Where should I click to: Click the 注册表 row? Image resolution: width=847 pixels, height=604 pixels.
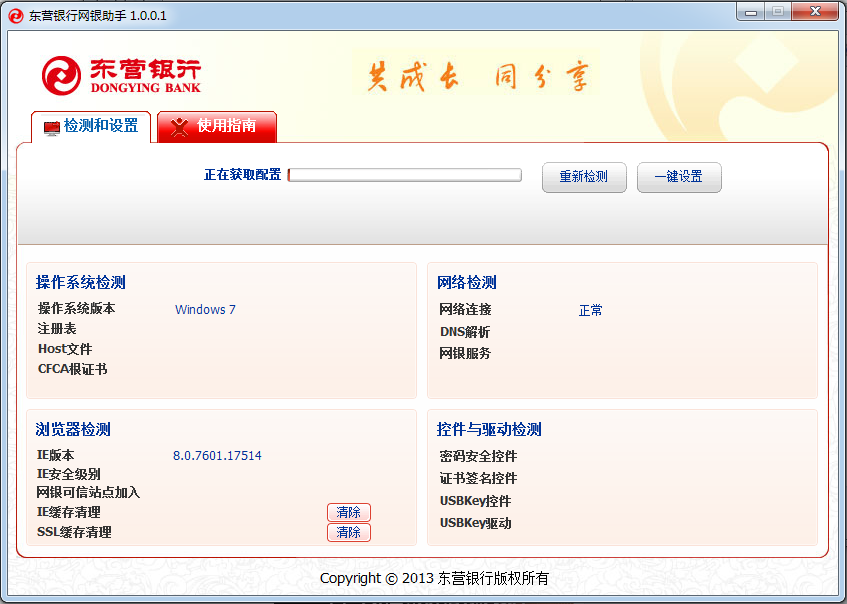57,328
